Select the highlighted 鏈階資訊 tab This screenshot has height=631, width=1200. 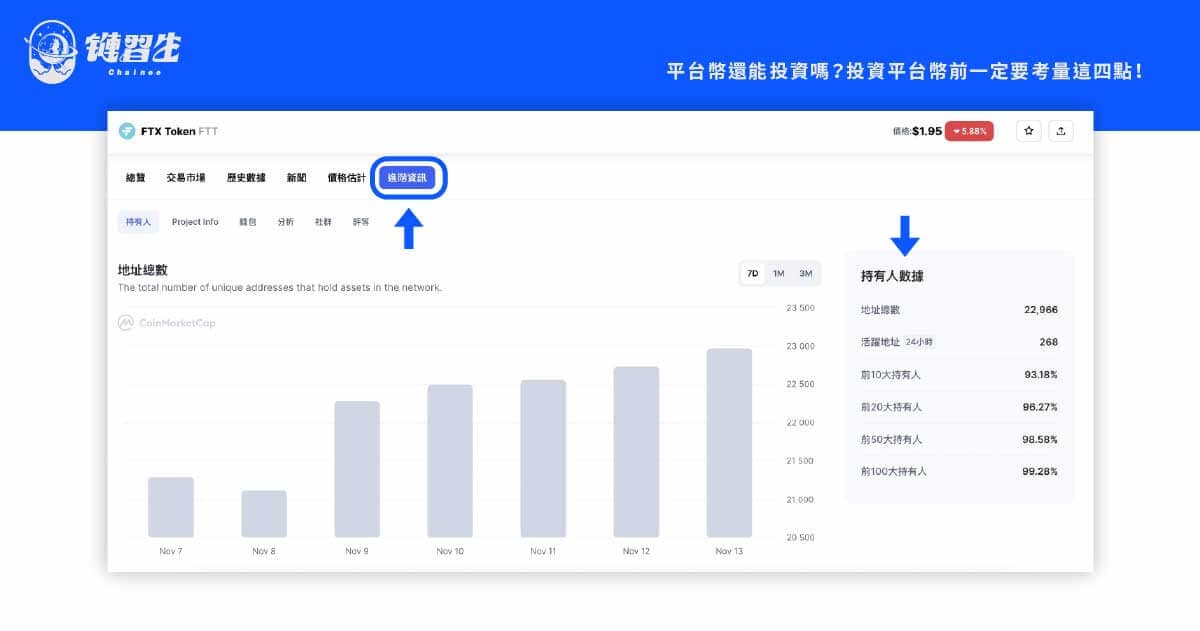pyautogui.click(x=407, y=178)
